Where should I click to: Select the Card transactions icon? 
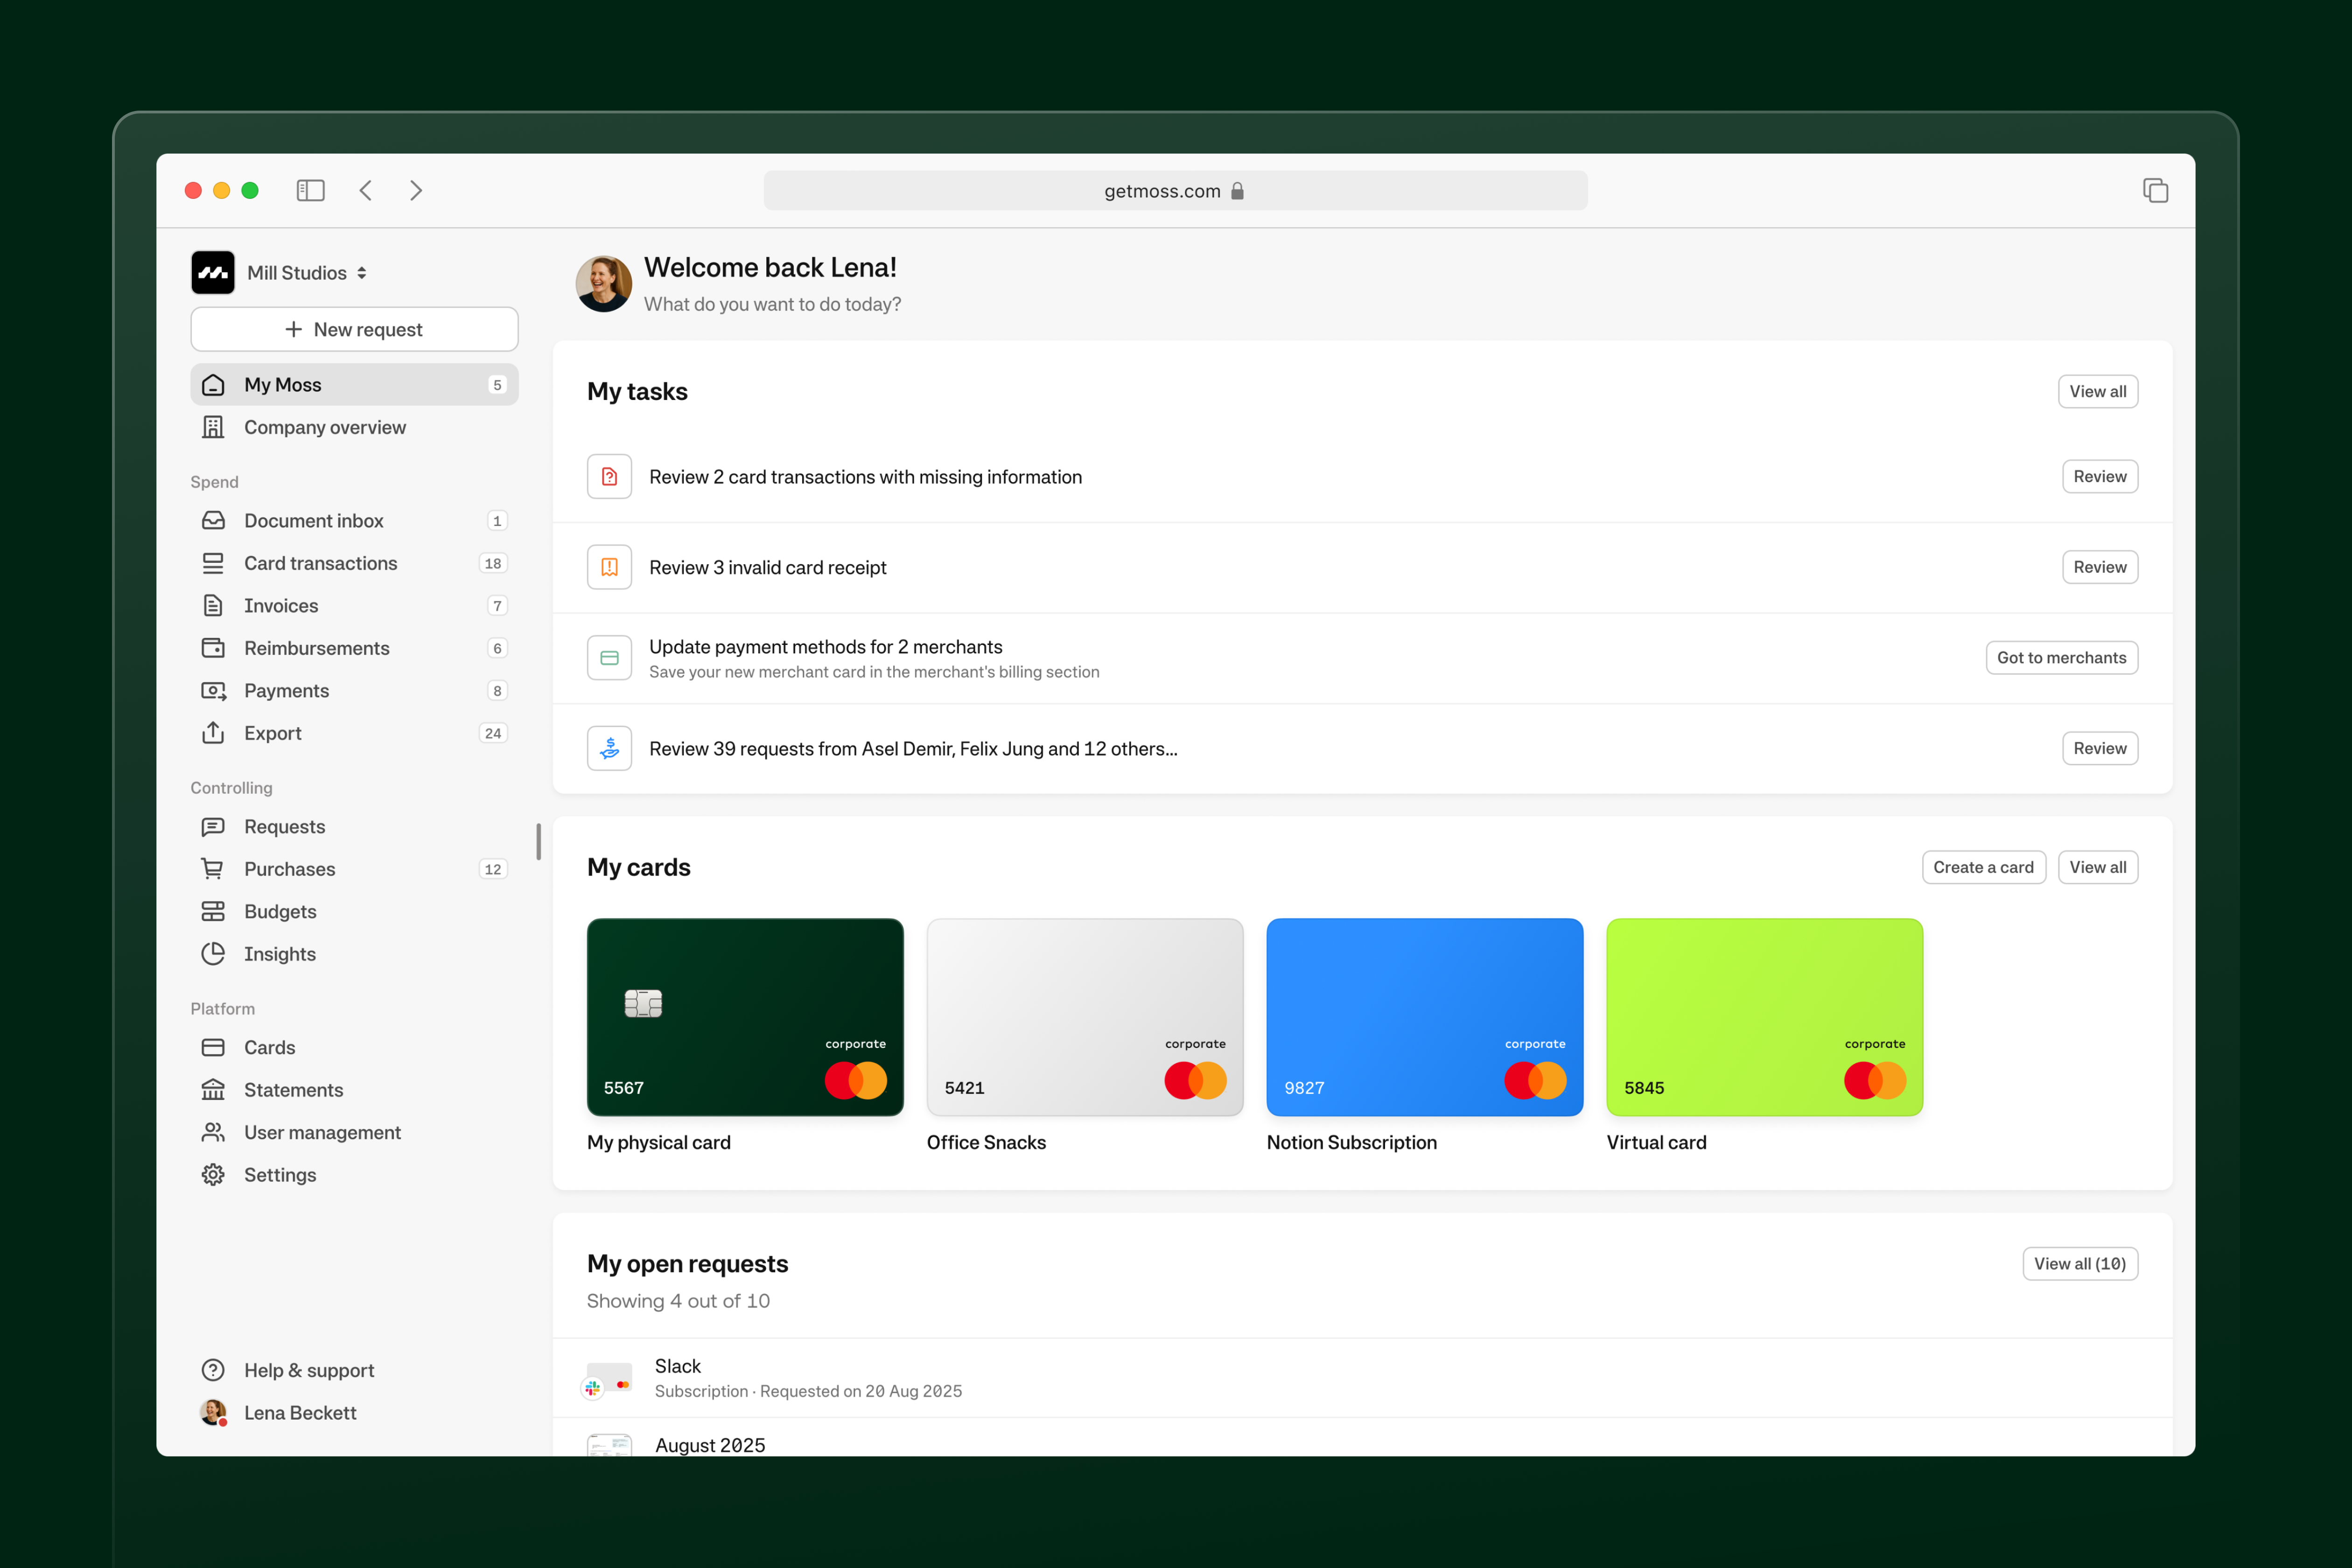pos(213,563)
